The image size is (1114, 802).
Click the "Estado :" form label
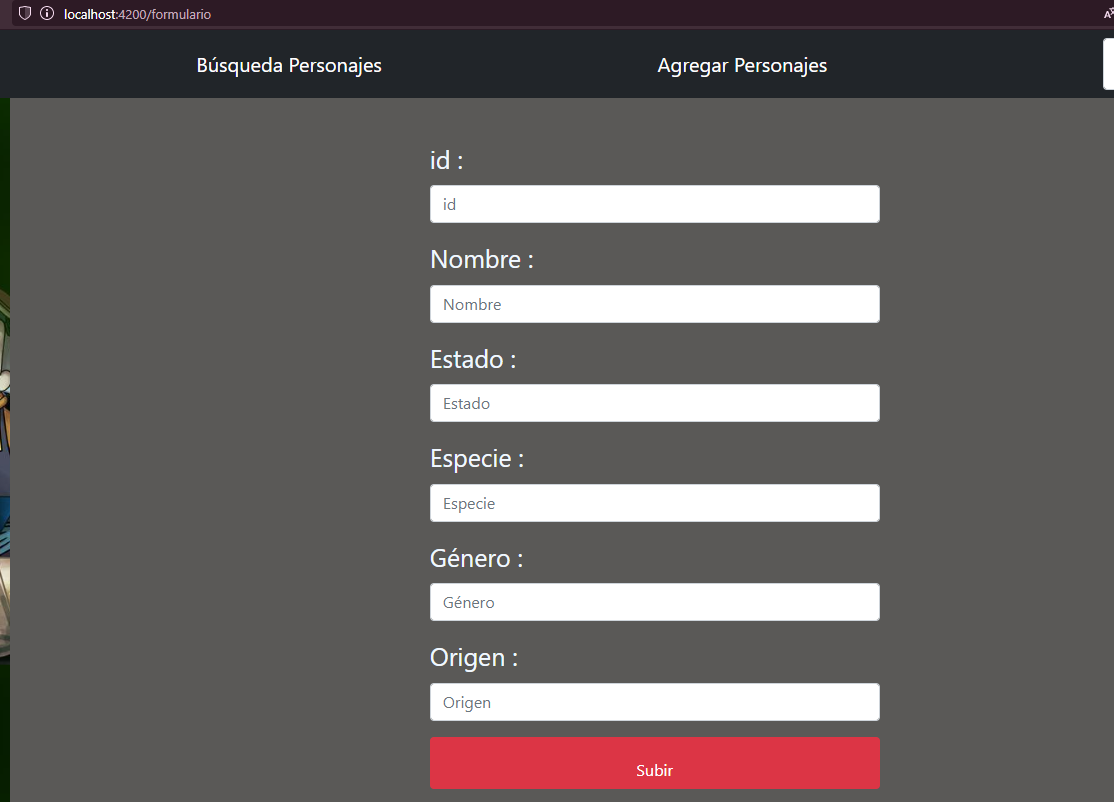[x=473, y=359]
